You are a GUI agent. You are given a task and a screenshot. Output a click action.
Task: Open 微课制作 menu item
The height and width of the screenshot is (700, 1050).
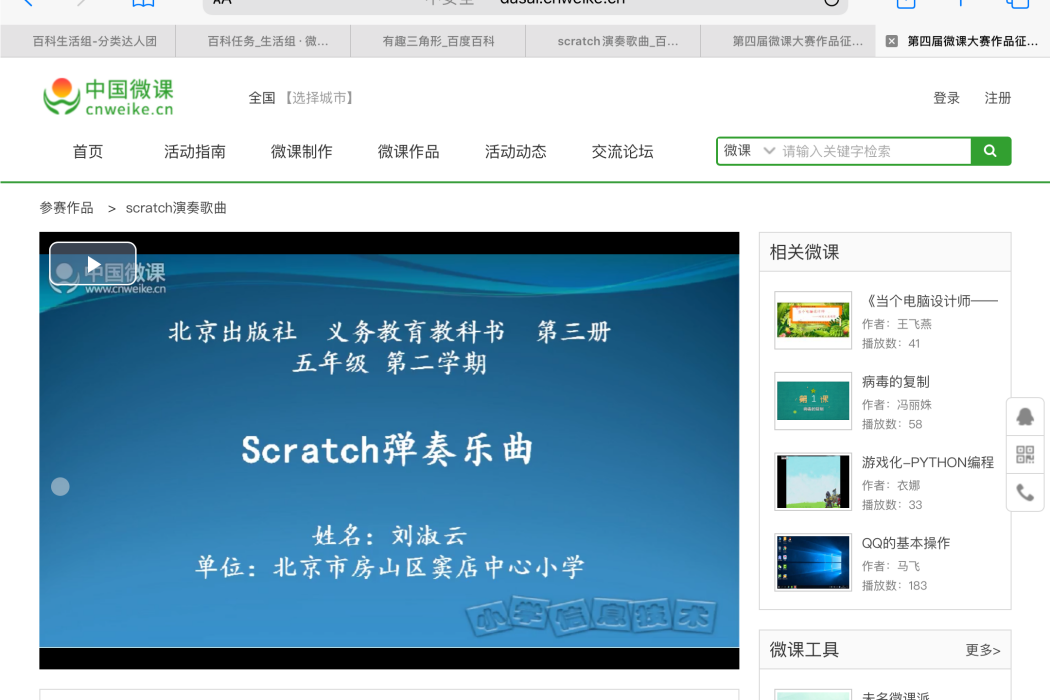tap(301, 151)
